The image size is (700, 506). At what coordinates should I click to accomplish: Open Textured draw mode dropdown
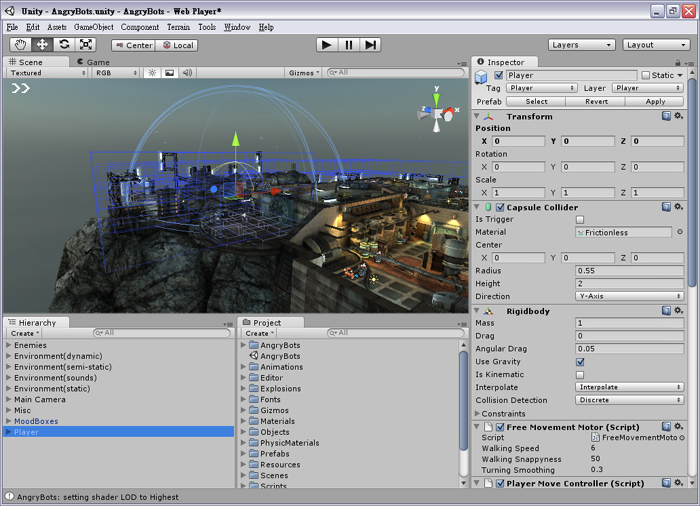coord(47,73)
